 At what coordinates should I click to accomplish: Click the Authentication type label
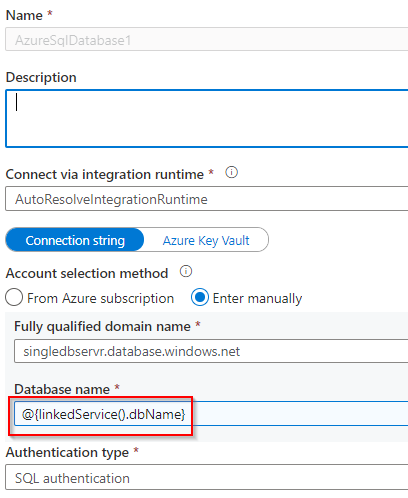click(67, 452)
